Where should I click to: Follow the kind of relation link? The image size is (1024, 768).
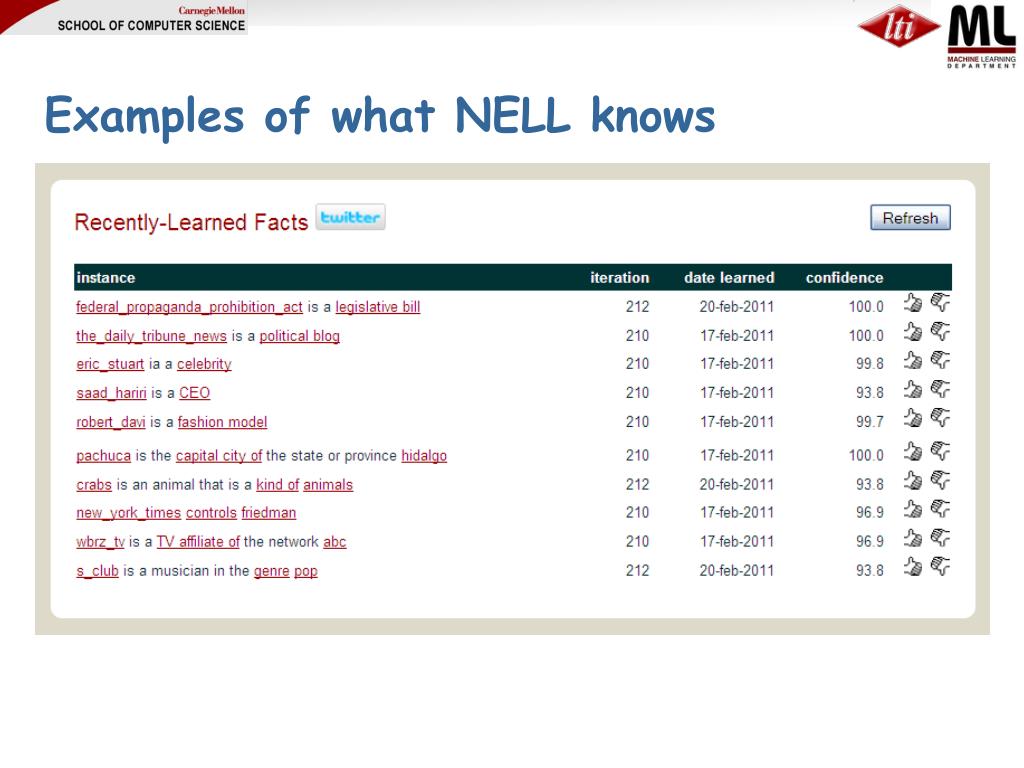tap(278, 485)
